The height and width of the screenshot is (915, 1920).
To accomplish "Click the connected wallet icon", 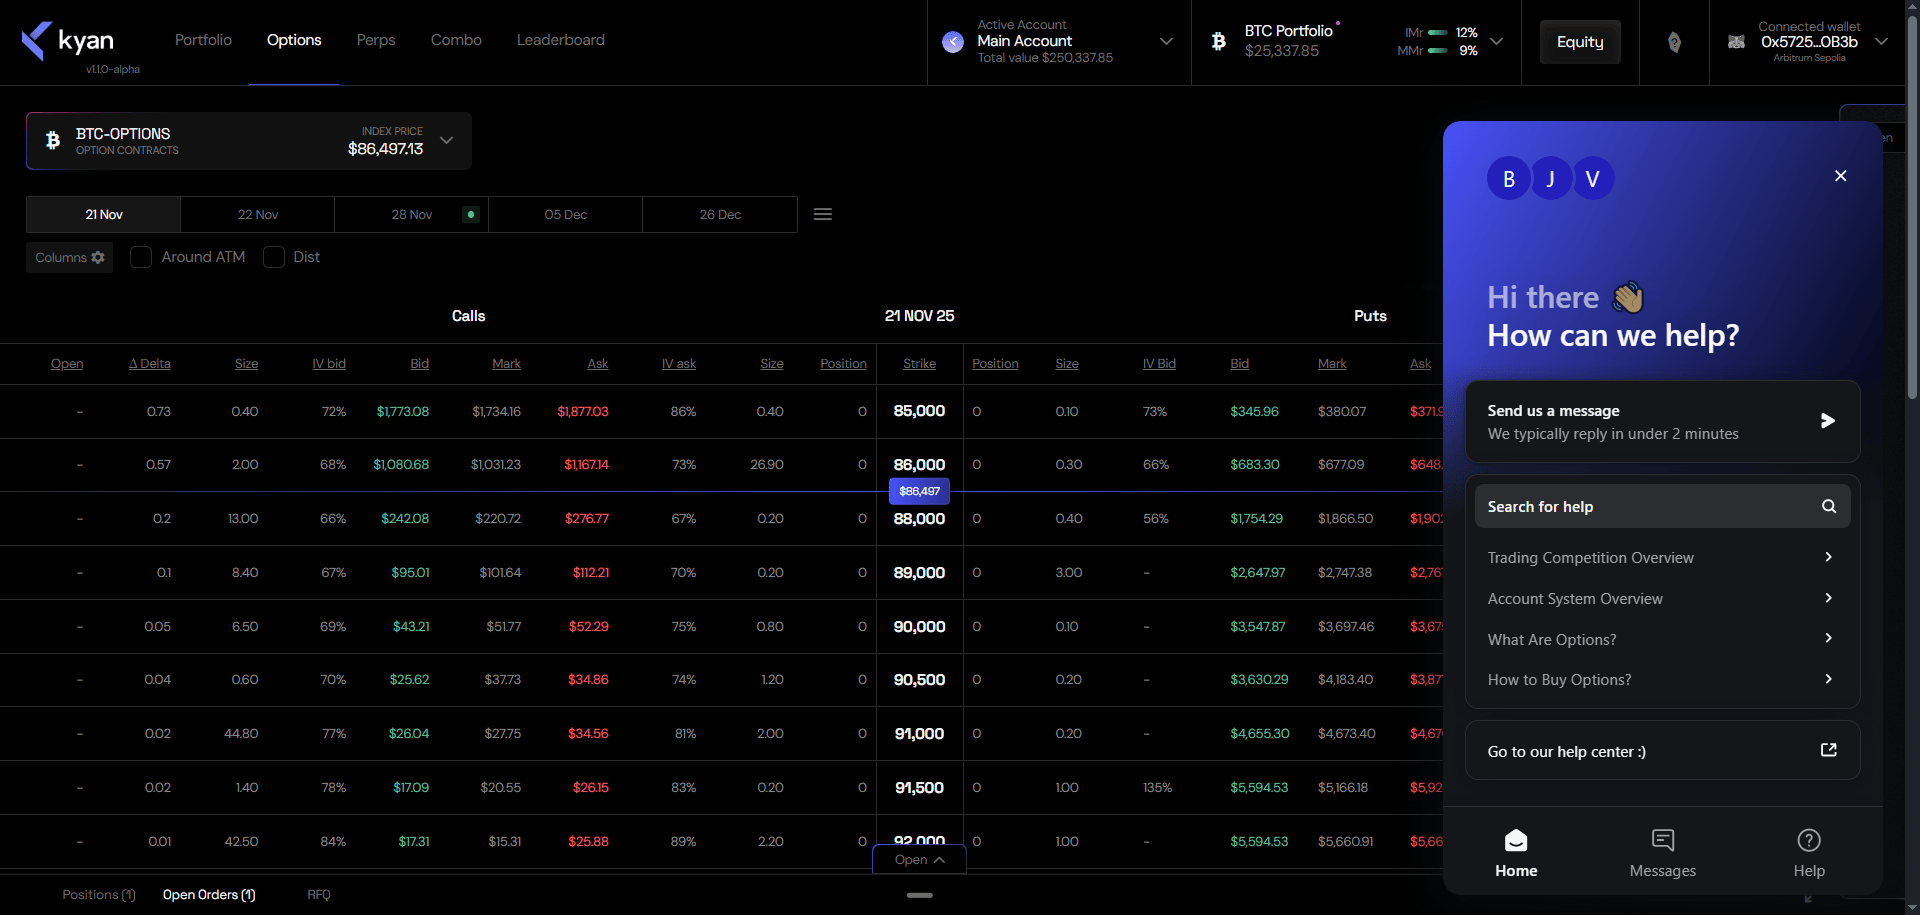I will 1737,42.
